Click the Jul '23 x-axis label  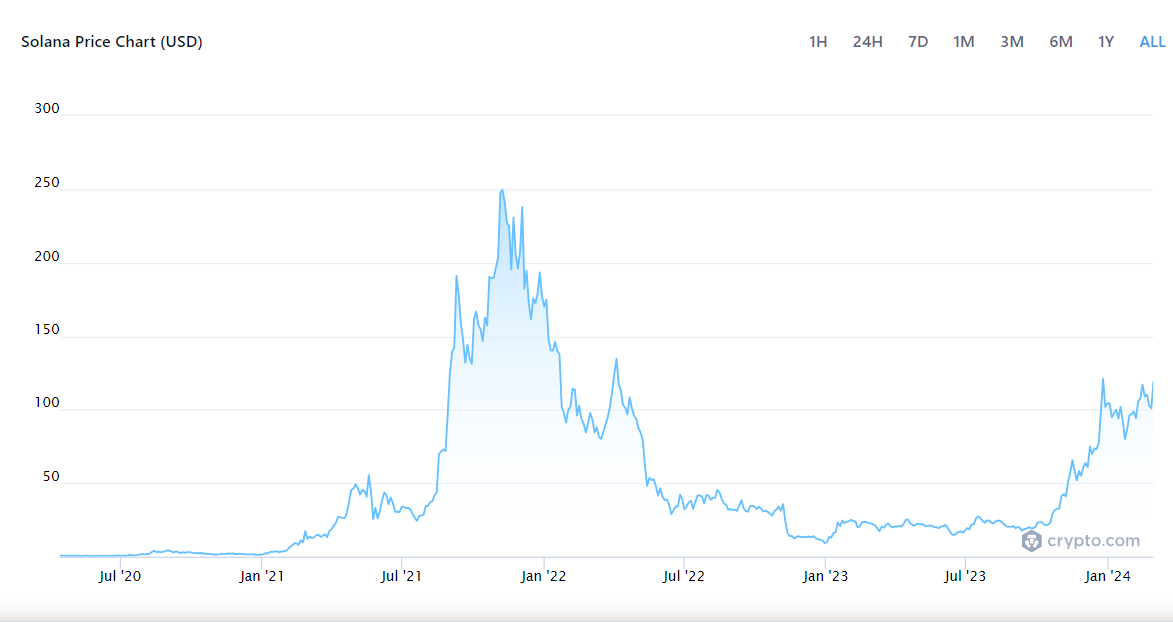tap(965, 576)
